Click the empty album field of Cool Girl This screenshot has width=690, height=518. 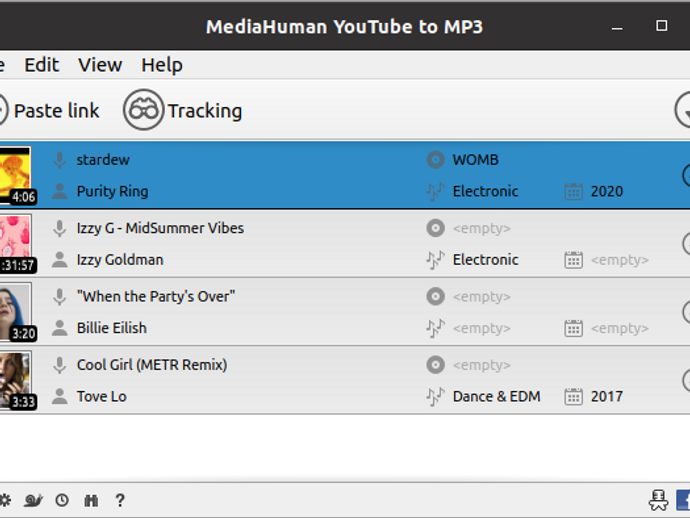coord(481,365)
